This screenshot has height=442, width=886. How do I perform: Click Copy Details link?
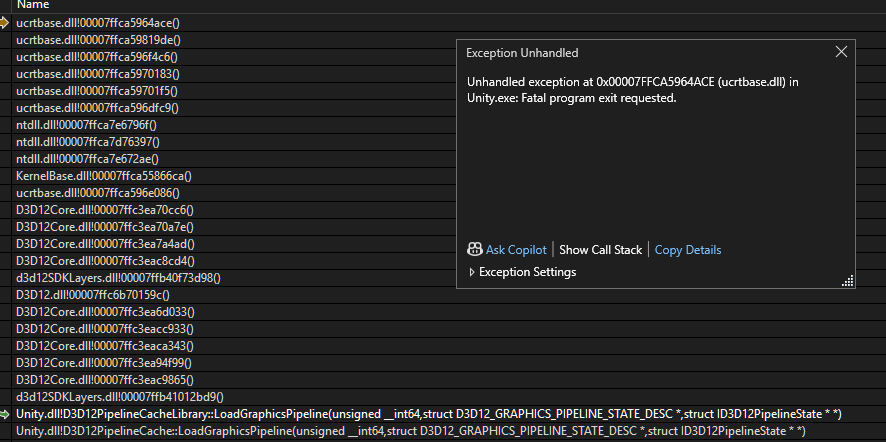[x=688, y=250]
